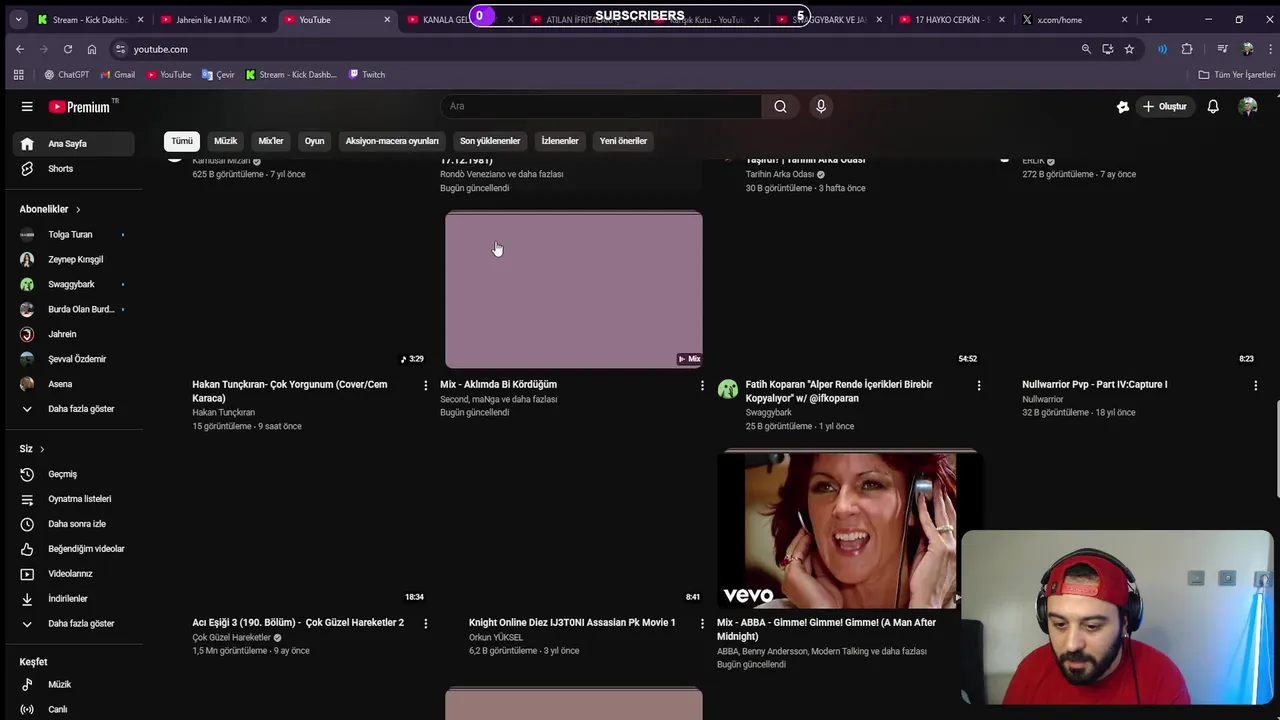Screen dimensions: 1280x720
Task: Bookmark this page with star icon
Action: [1129, 49]
